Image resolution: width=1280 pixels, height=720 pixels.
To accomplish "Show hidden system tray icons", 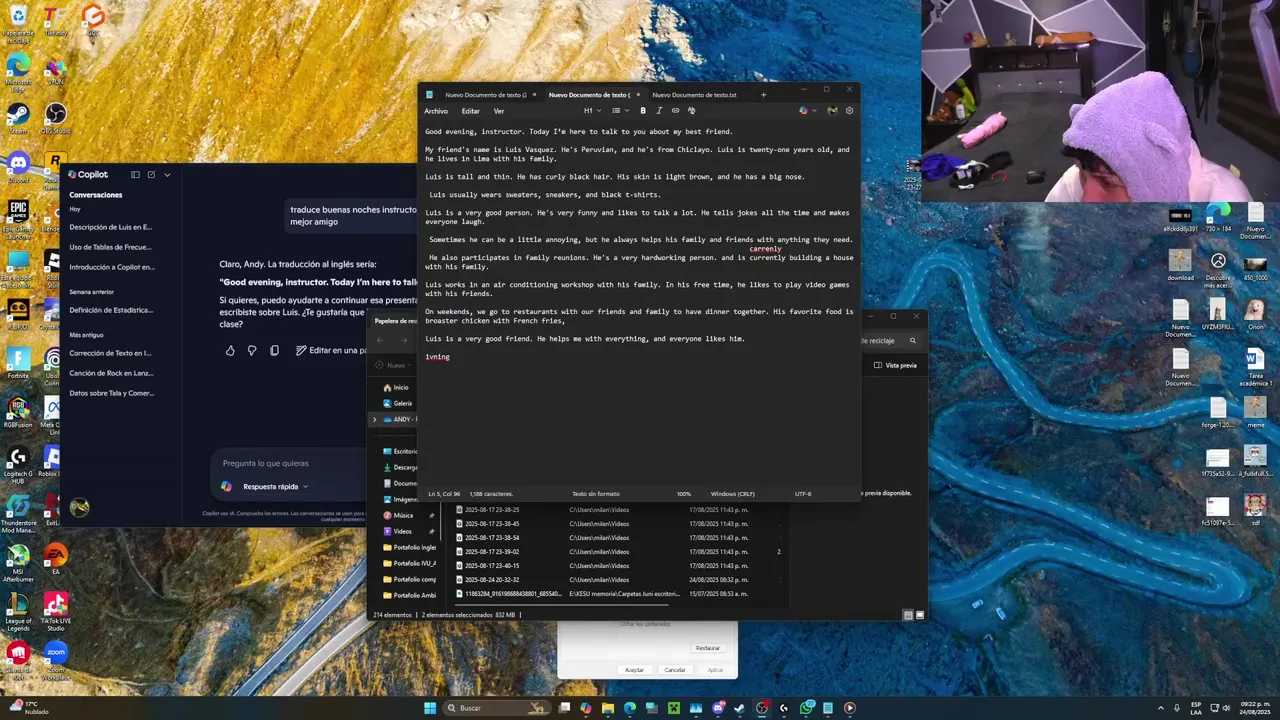I will pyautogui.click(x=1161, y=708).
